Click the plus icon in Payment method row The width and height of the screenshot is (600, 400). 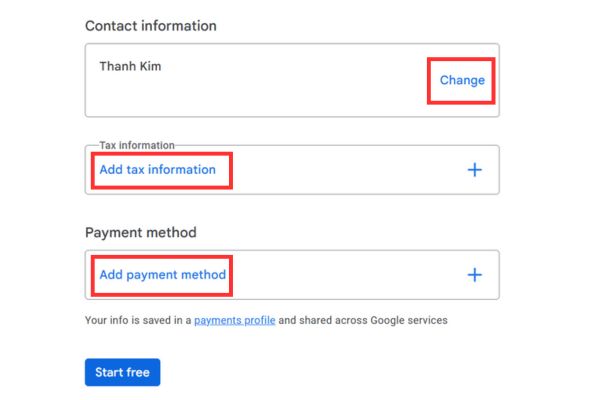(475, 275)
